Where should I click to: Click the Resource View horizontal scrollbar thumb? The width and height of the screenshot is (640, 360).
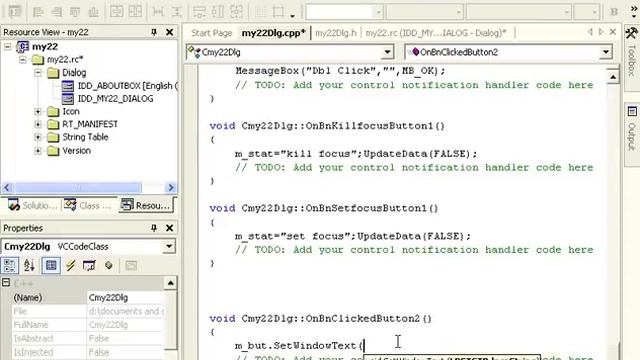tap(78, 188)
